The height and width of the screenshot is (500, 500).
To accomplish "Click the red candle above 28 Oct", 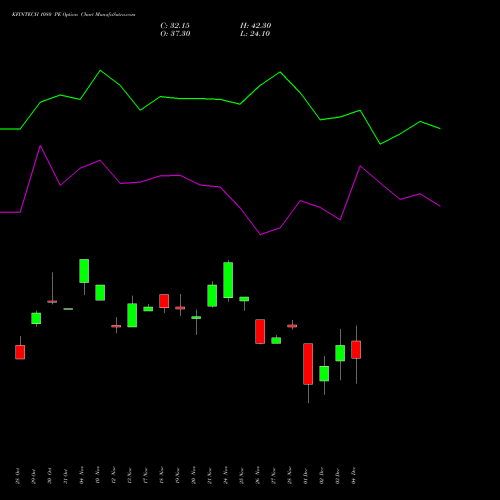I will (20, 352).
